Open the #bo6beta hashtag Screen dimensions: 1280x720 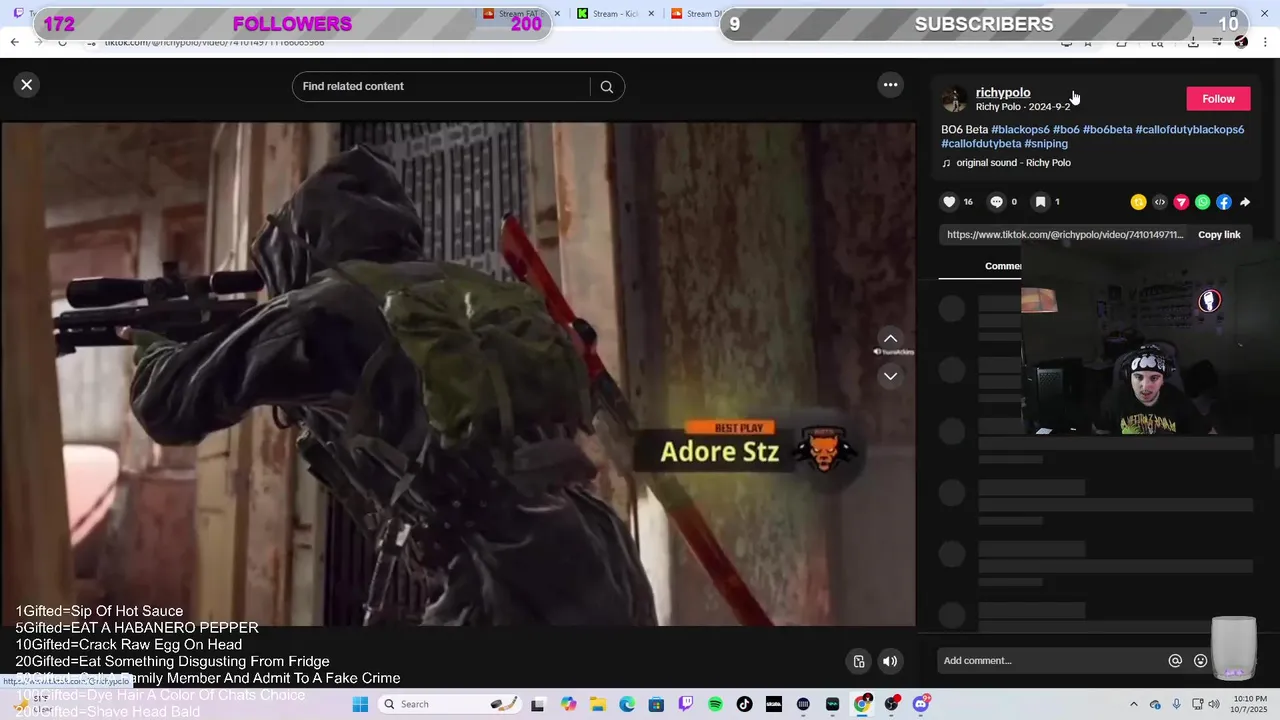[x=1107, y=130]
